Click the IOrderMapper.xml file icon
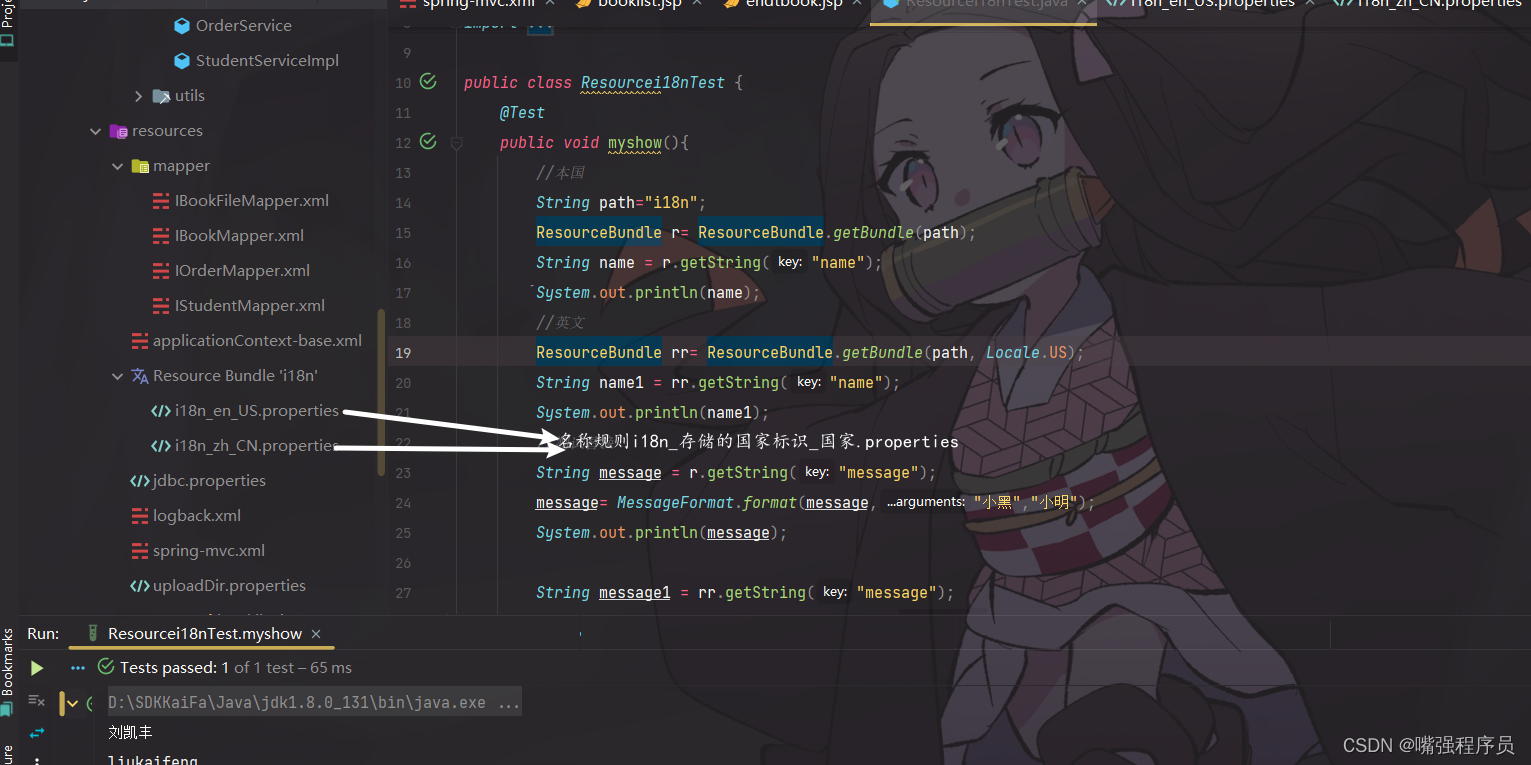1531x765 pixels. tap(160, 271)
